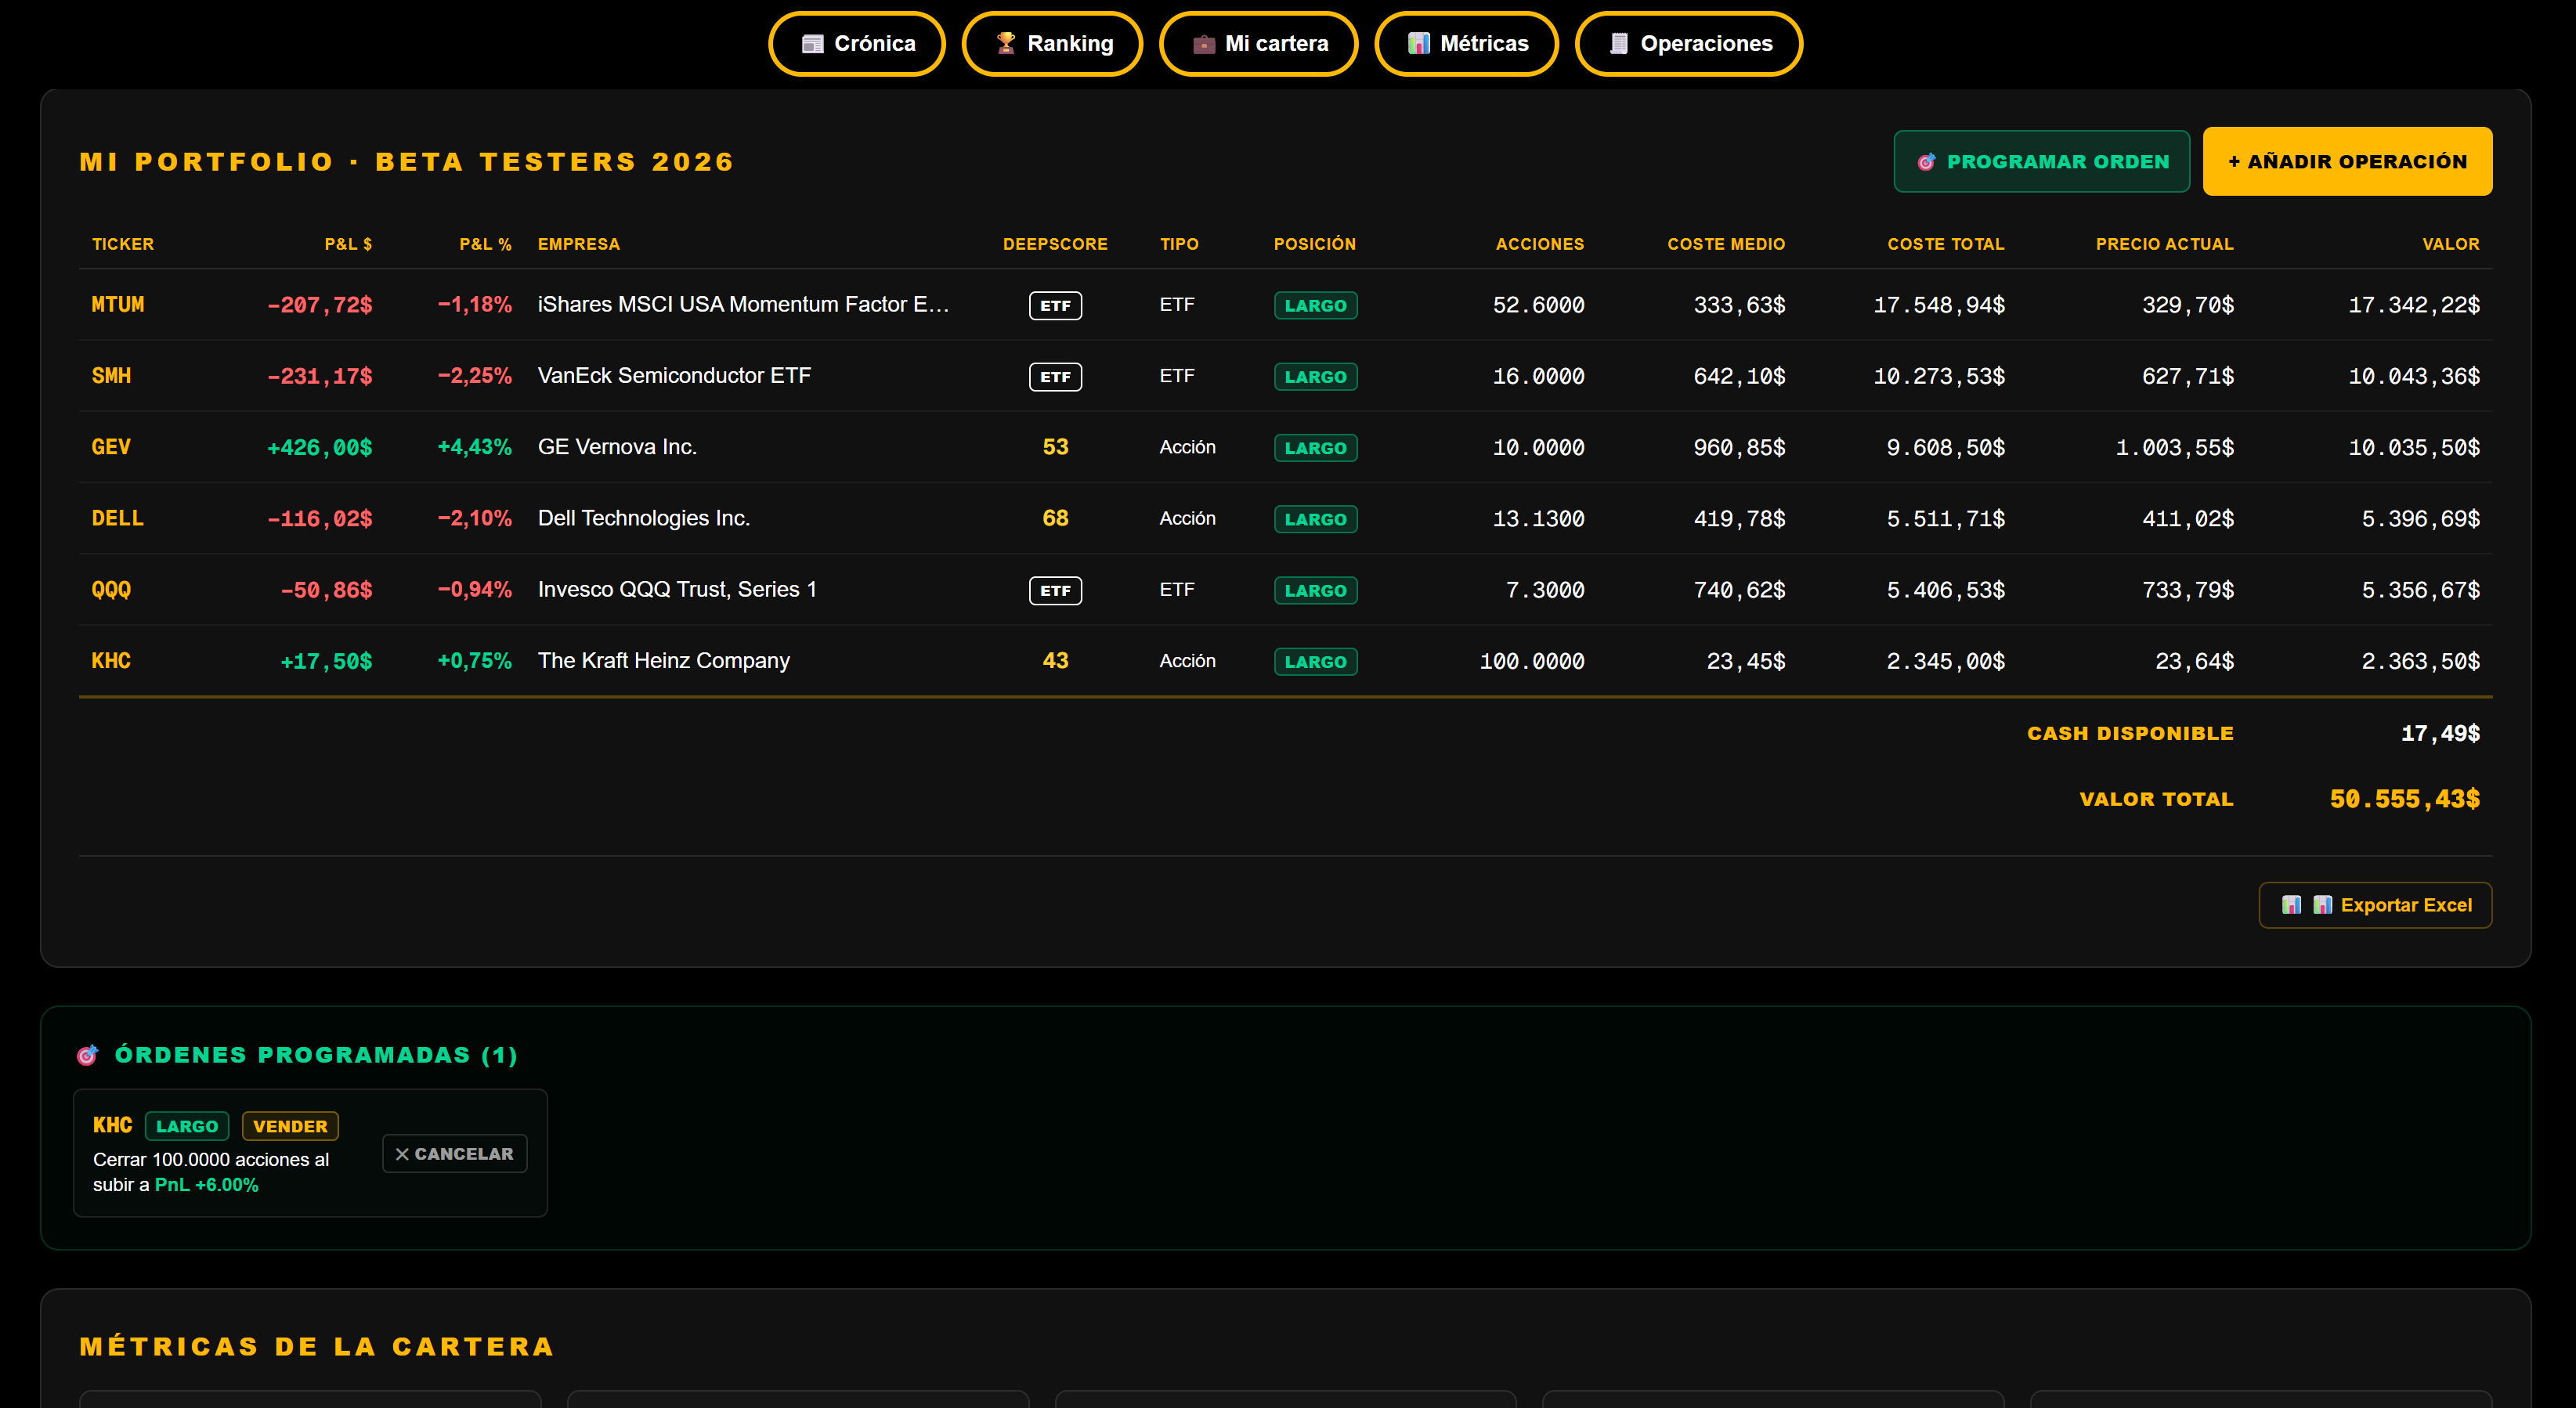The height and width of the screenshot is (1408, 2576).
Task: Click DeepScore 68 for Dell Technologies
Action: pos(1055,518)
